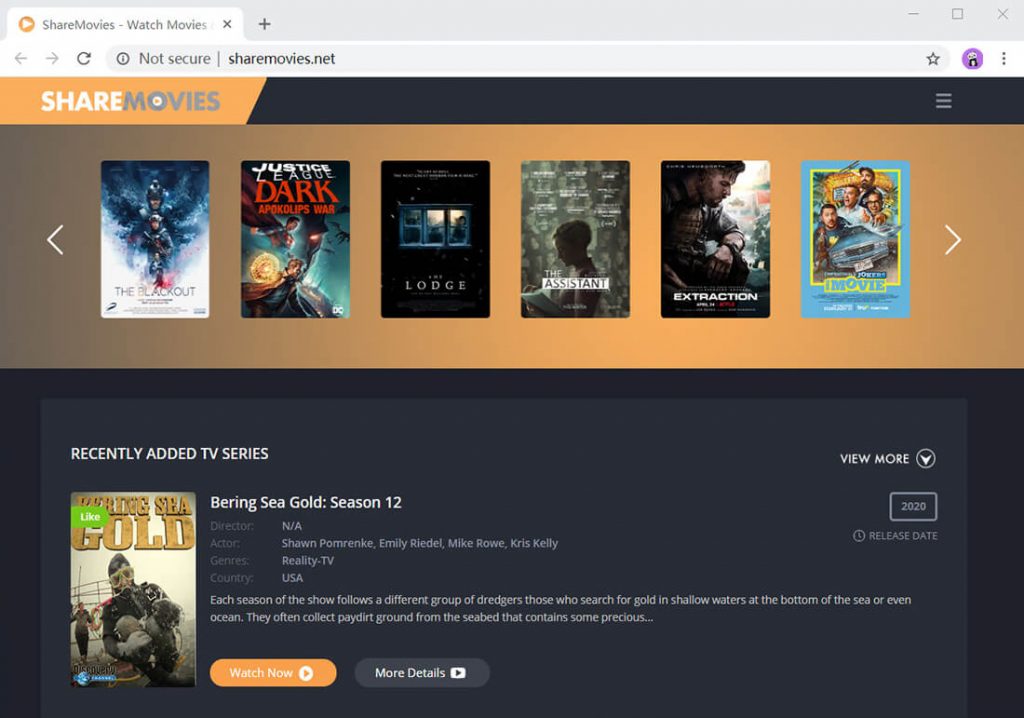Bookmark the page with the star icon

tap(933, 59)
